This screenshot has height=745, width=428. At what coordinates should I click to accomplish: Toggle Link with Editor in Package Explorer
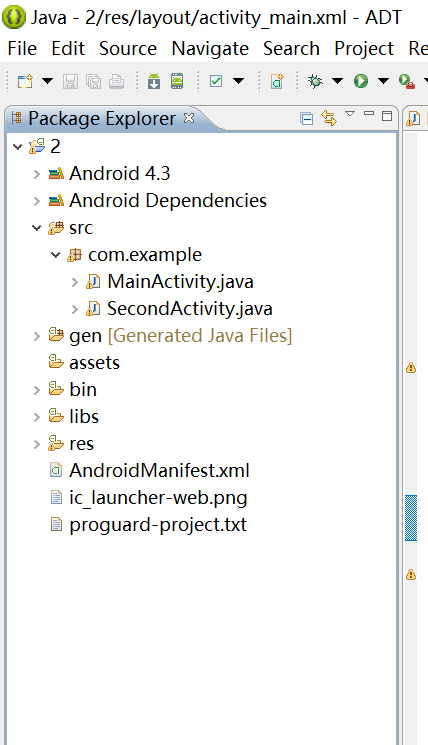329,118
